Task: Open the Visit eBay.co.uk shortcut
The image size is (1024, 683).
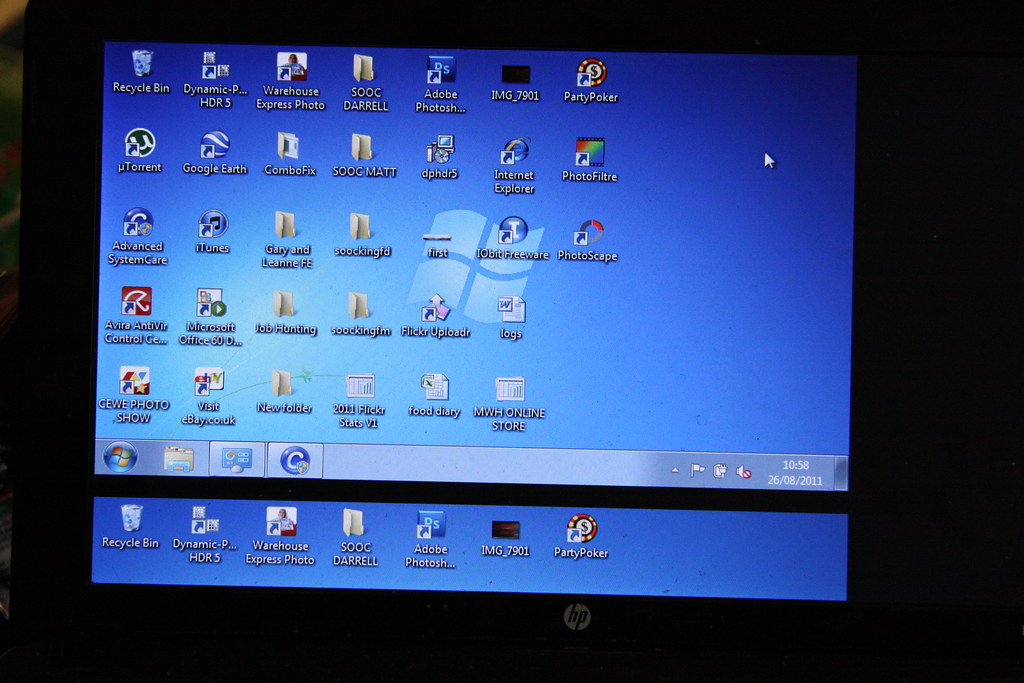Action: (209, 381)
